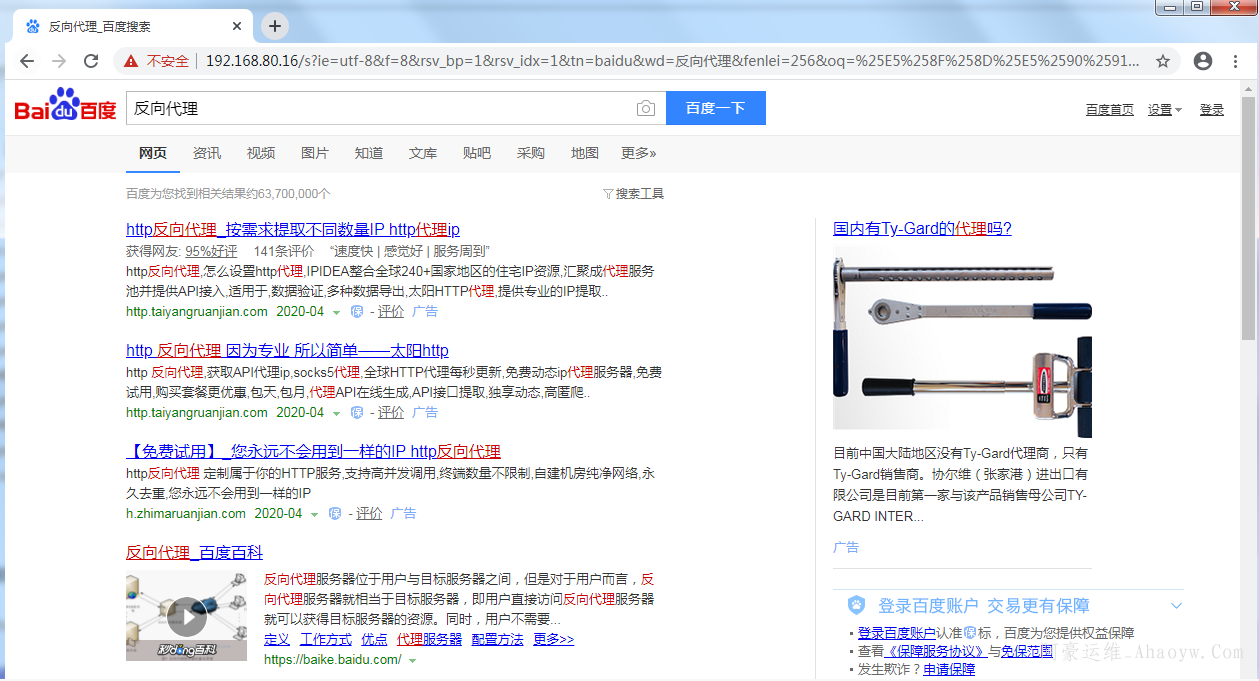Expand the 设置 dropdown menu

pos(1165,110)
